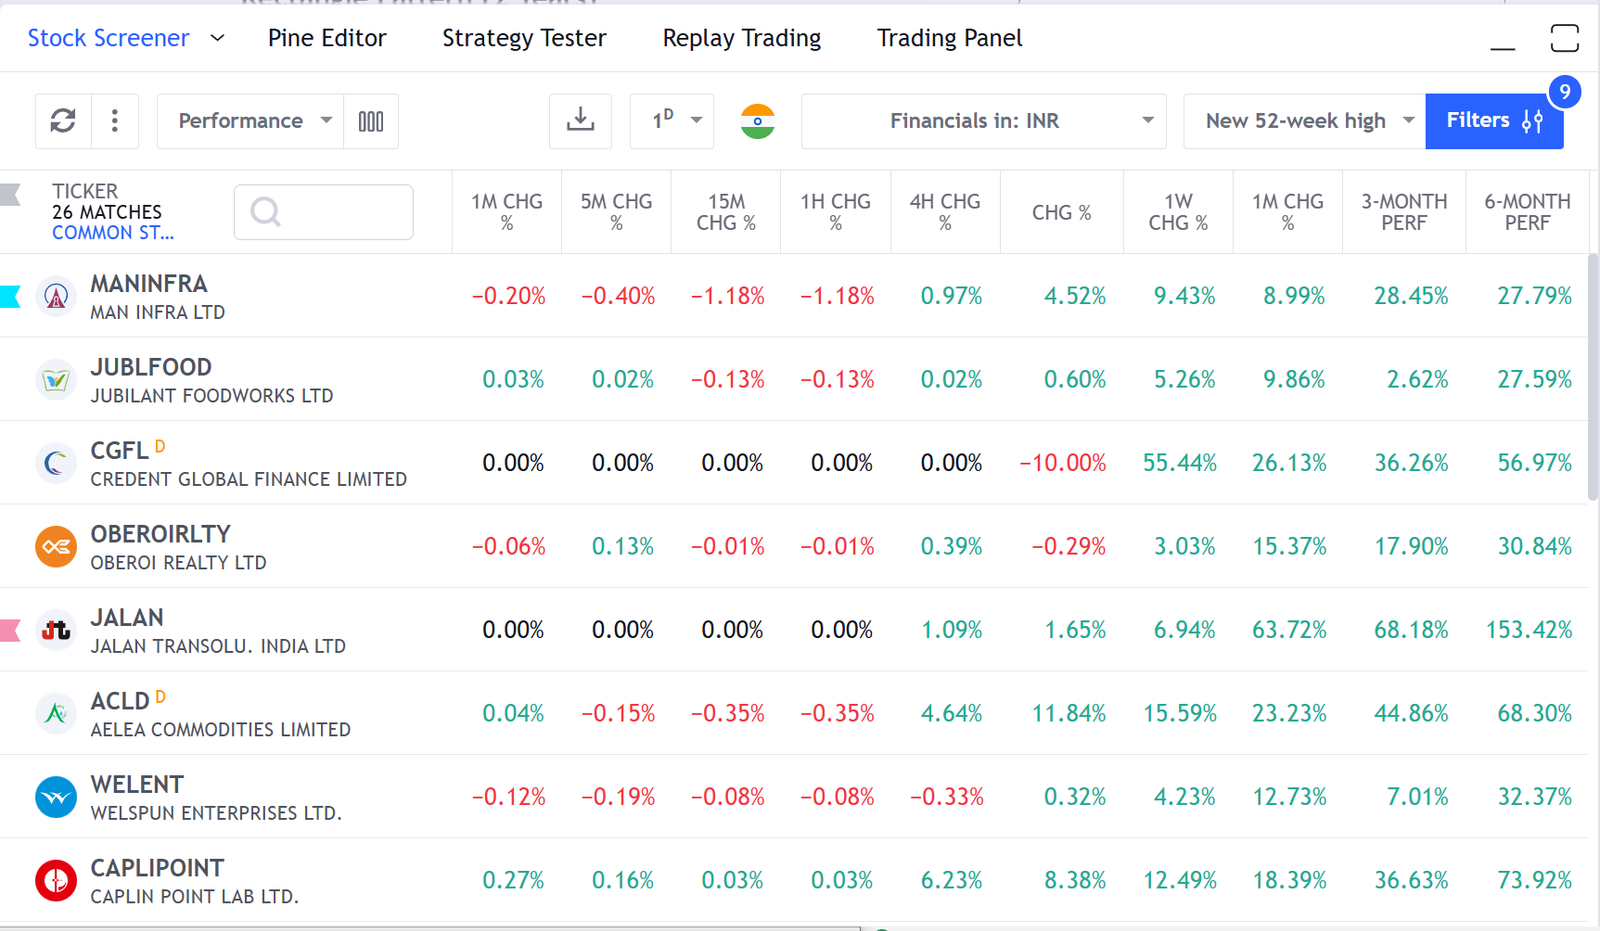Screen dimensions: 1600x931
Task: Click inside the ticker search field
Action: tap(330, 212)
